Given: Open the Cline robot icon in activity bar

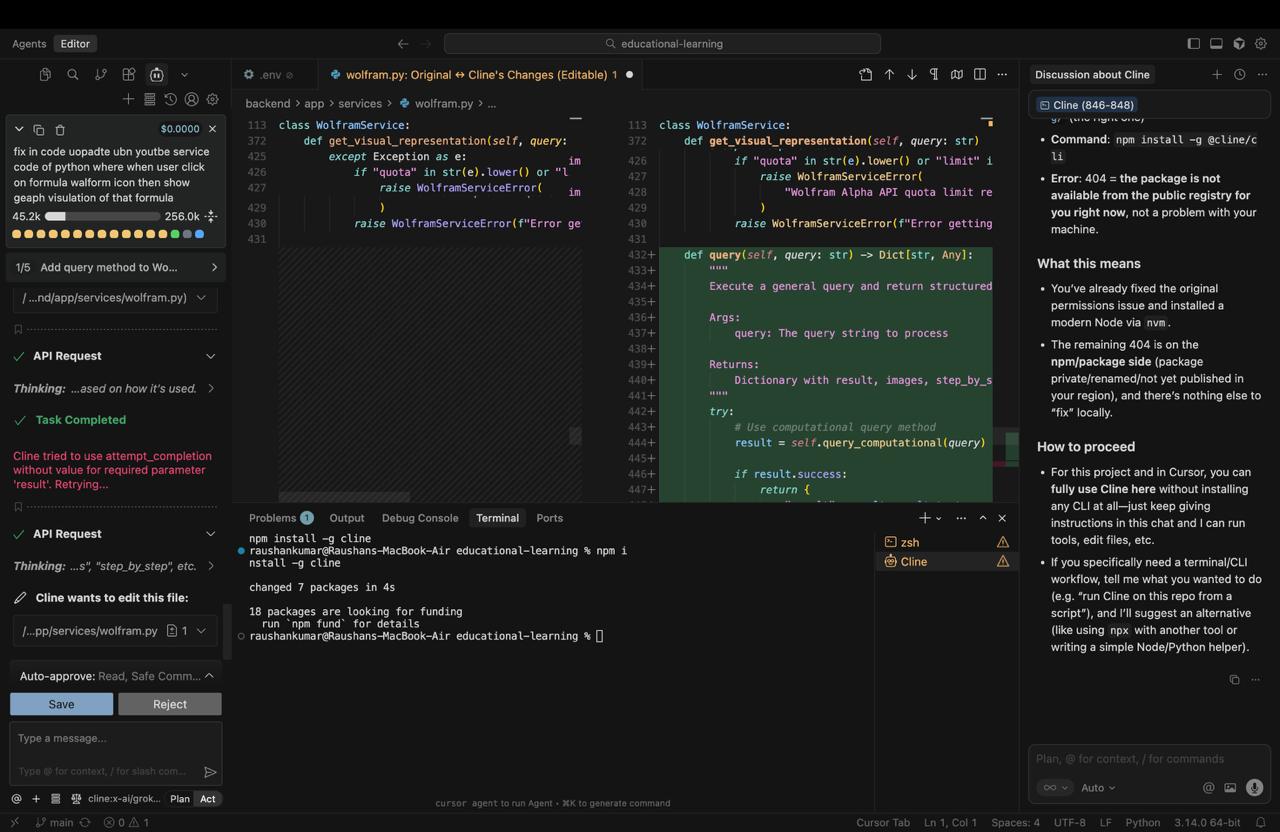Looking at the screenshot, I should click(x=157, y=75).
